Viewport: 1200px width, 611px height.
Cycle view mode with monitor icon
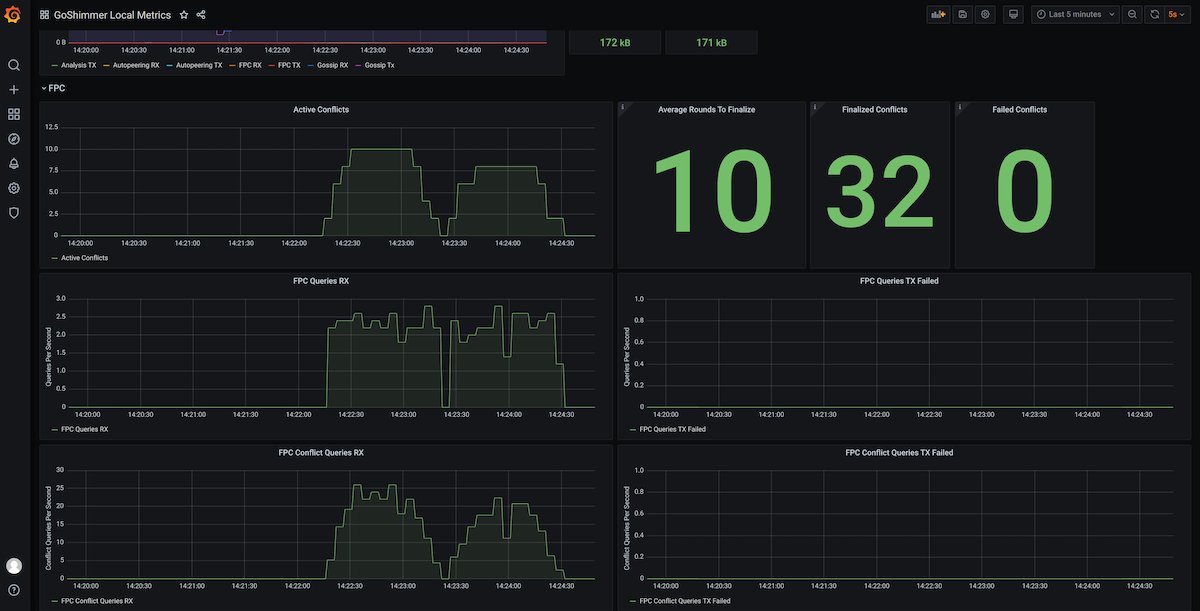coord(1013,15)
